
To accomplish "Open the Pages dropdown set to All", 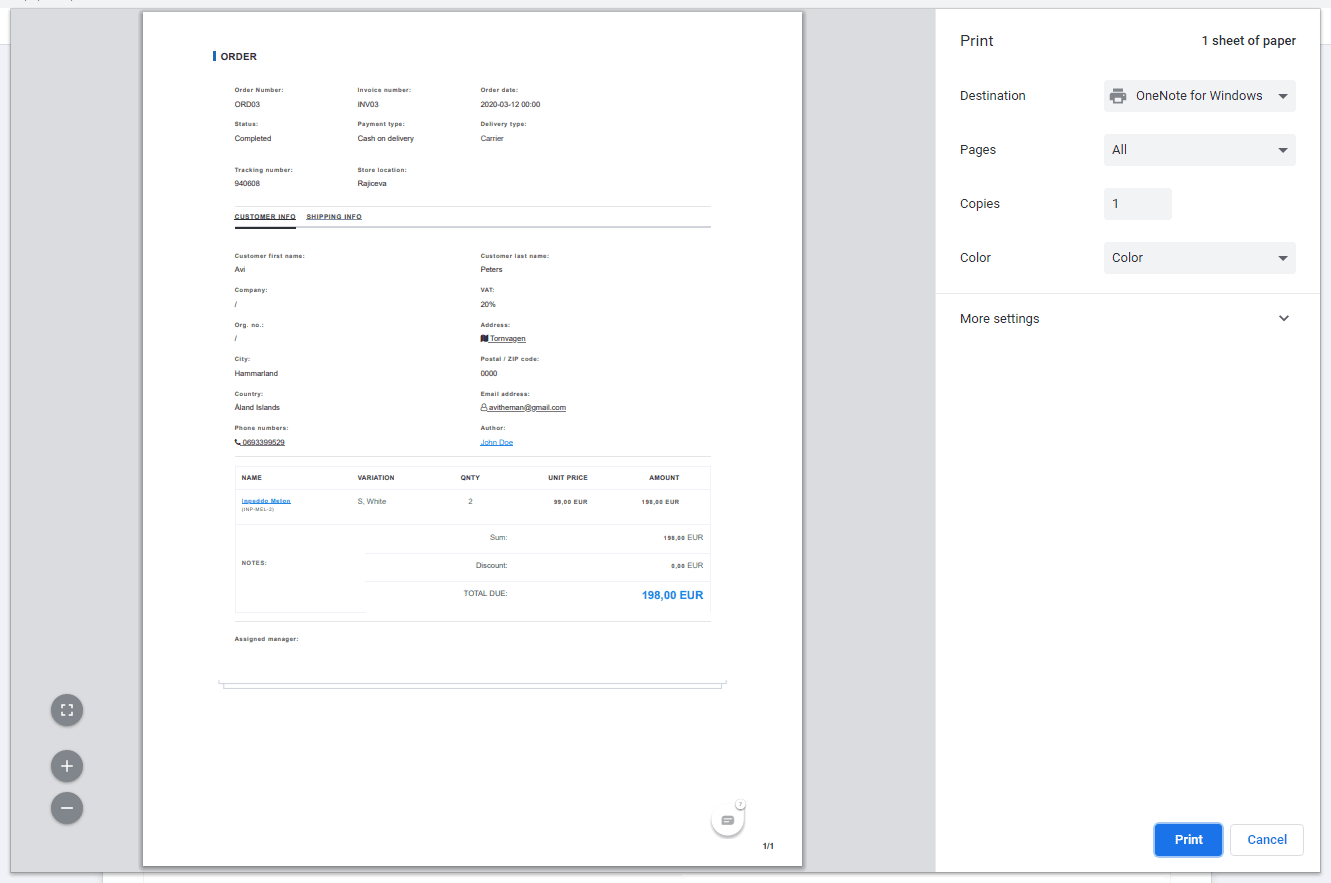I will coord(1200,150).
